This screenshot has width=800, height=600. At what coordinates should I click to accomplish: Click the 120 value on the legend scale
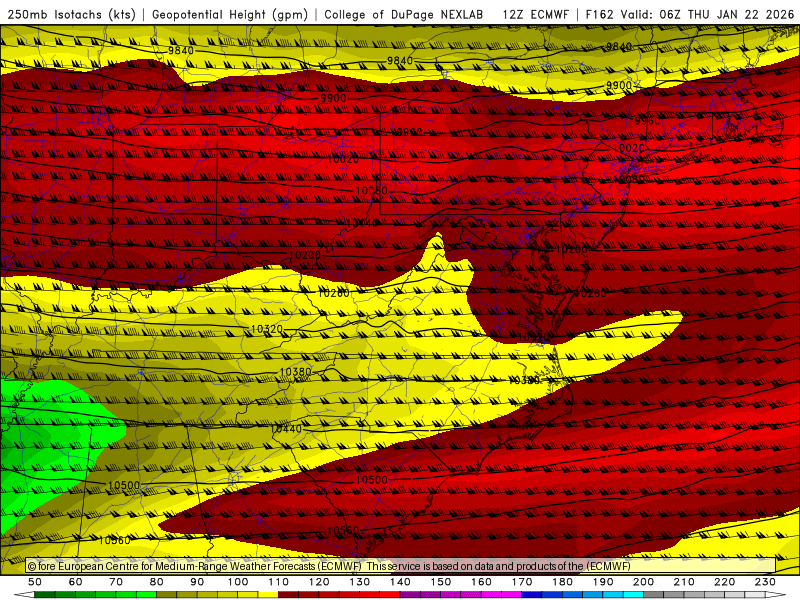pyautogui.click(x=319, y=582)
